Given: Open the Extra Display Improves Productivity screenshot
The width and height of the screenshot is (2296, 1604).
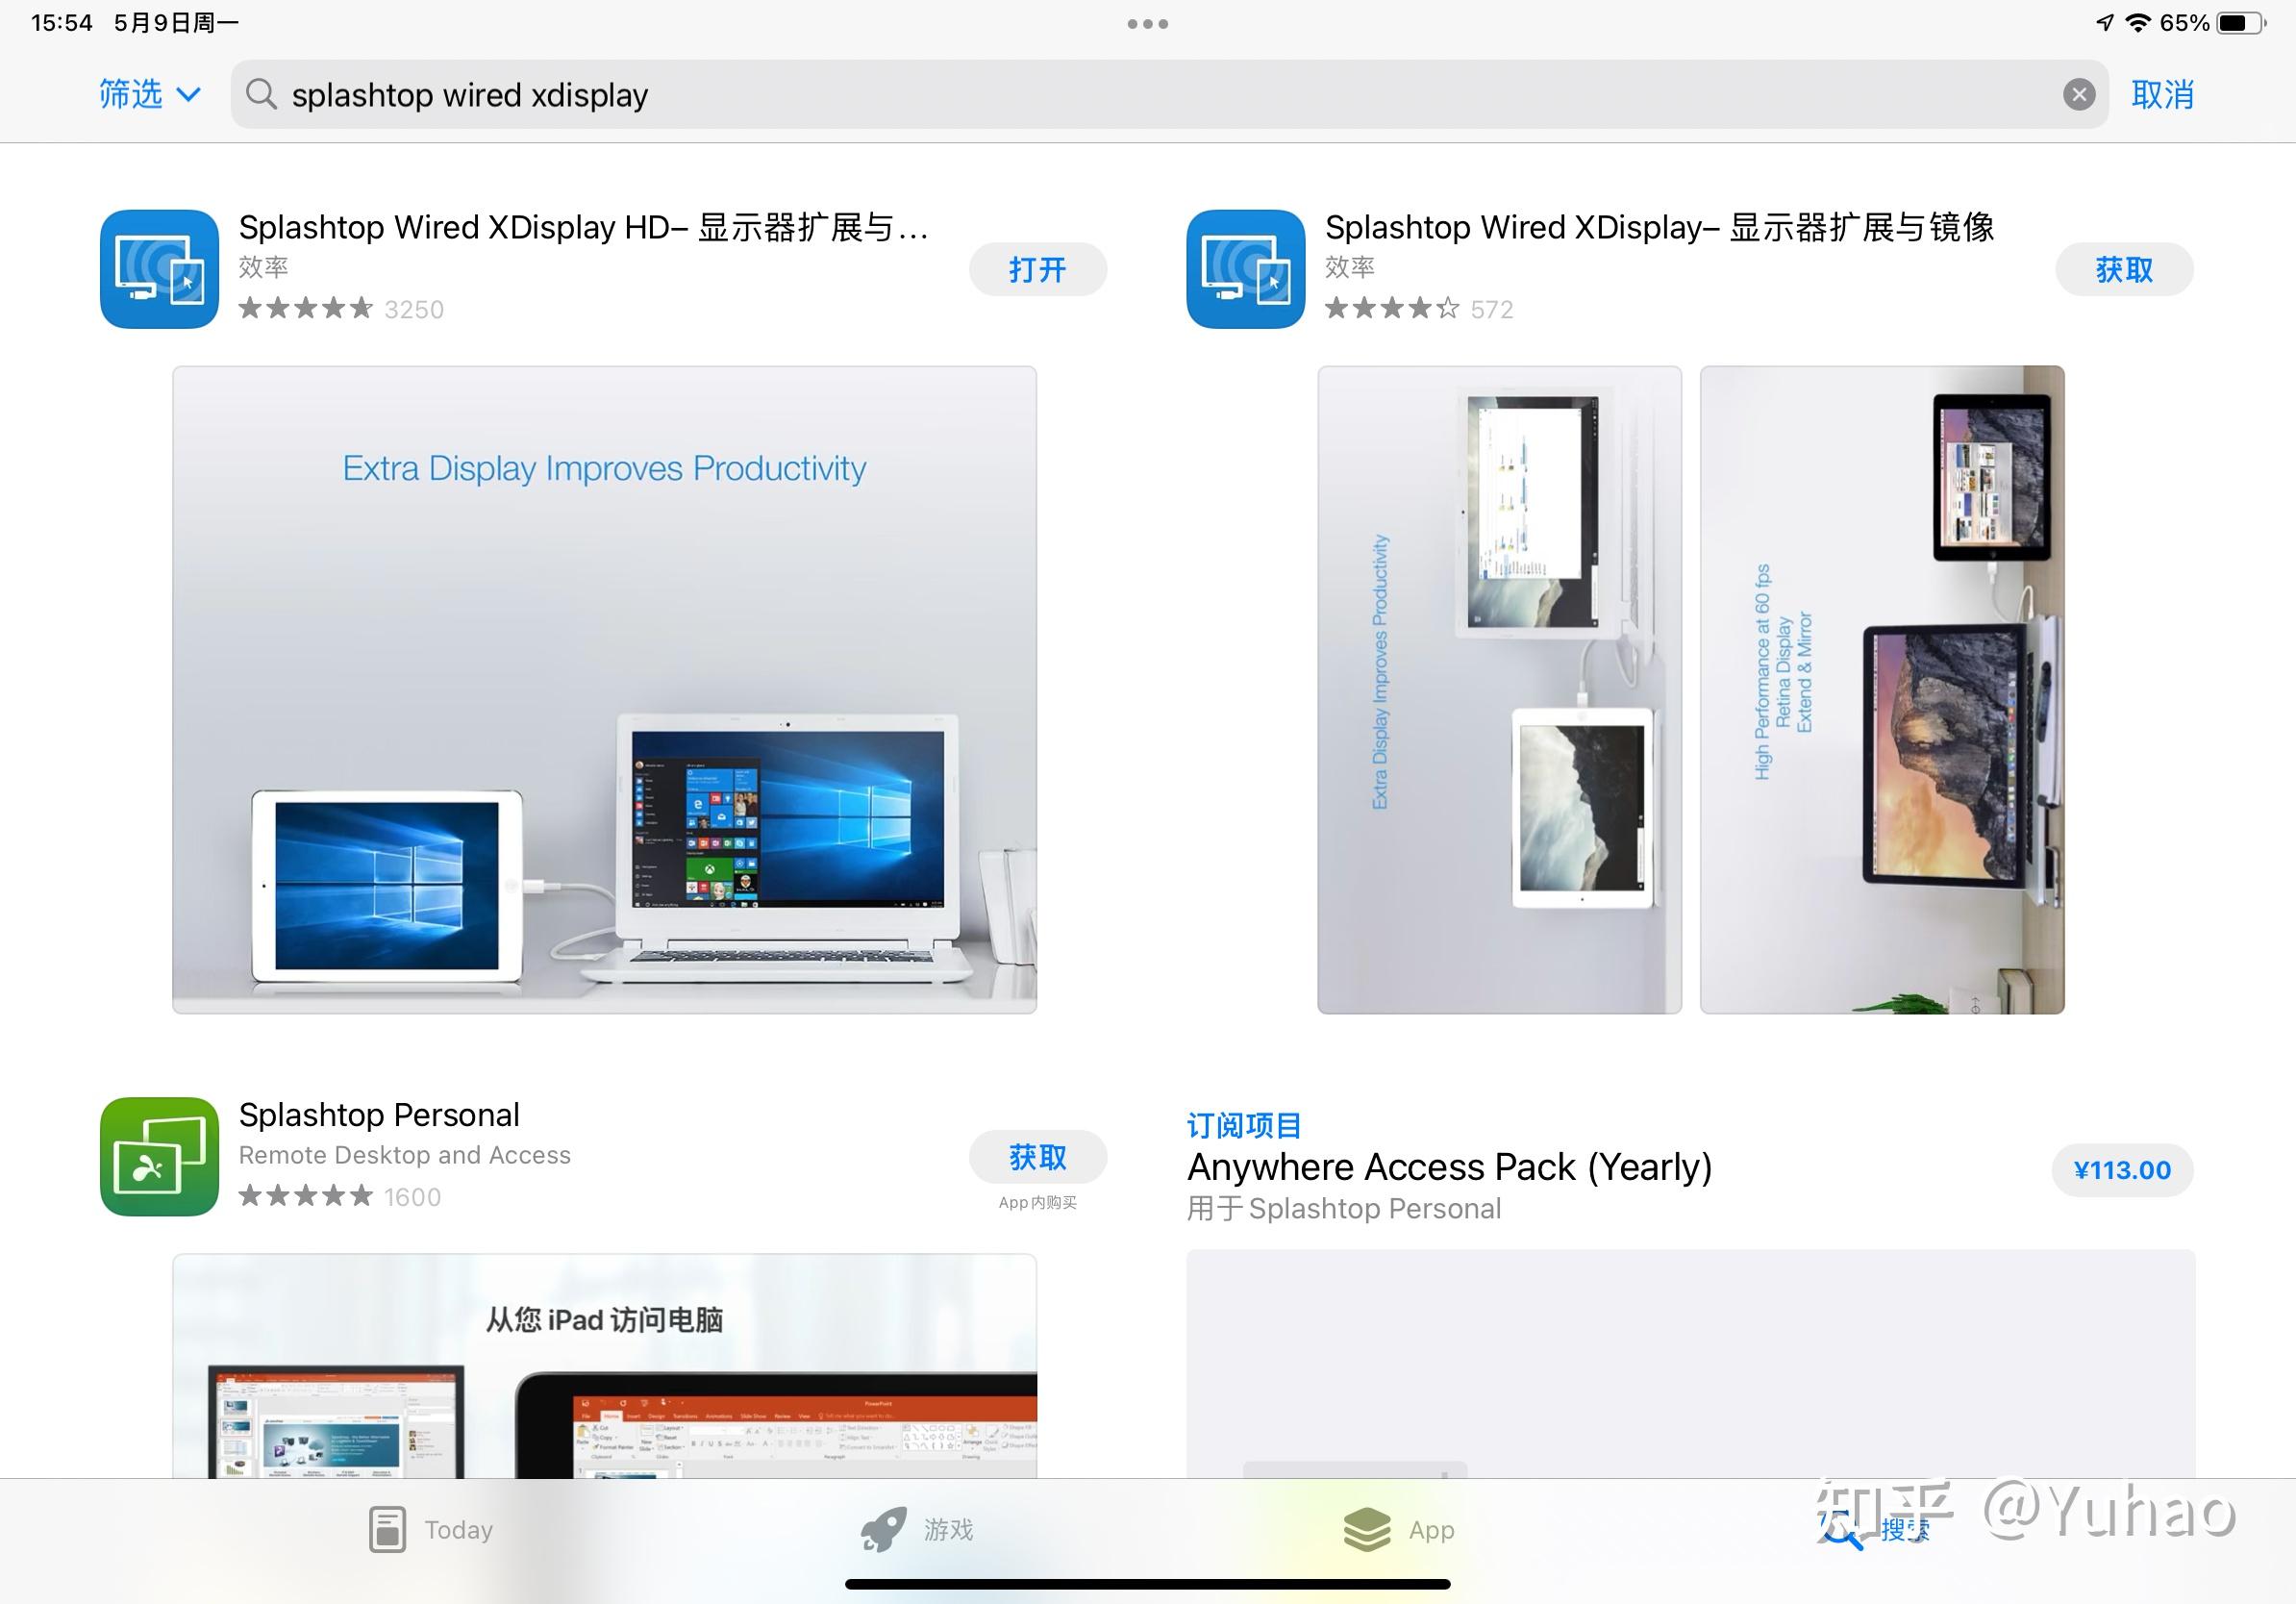Looking at the screenshot, I should point(604,689).
